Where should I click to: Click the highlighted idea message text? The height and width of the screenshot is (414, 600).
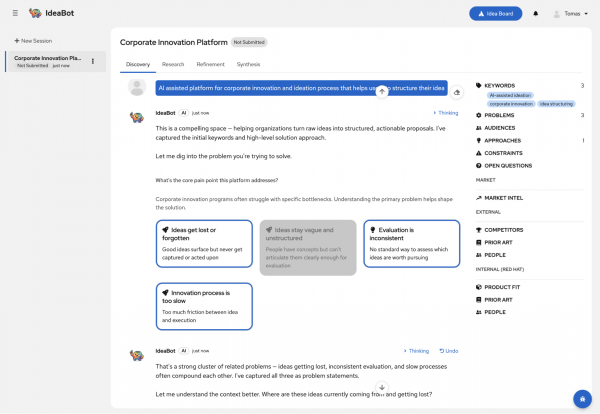click(x=302, y=88)
